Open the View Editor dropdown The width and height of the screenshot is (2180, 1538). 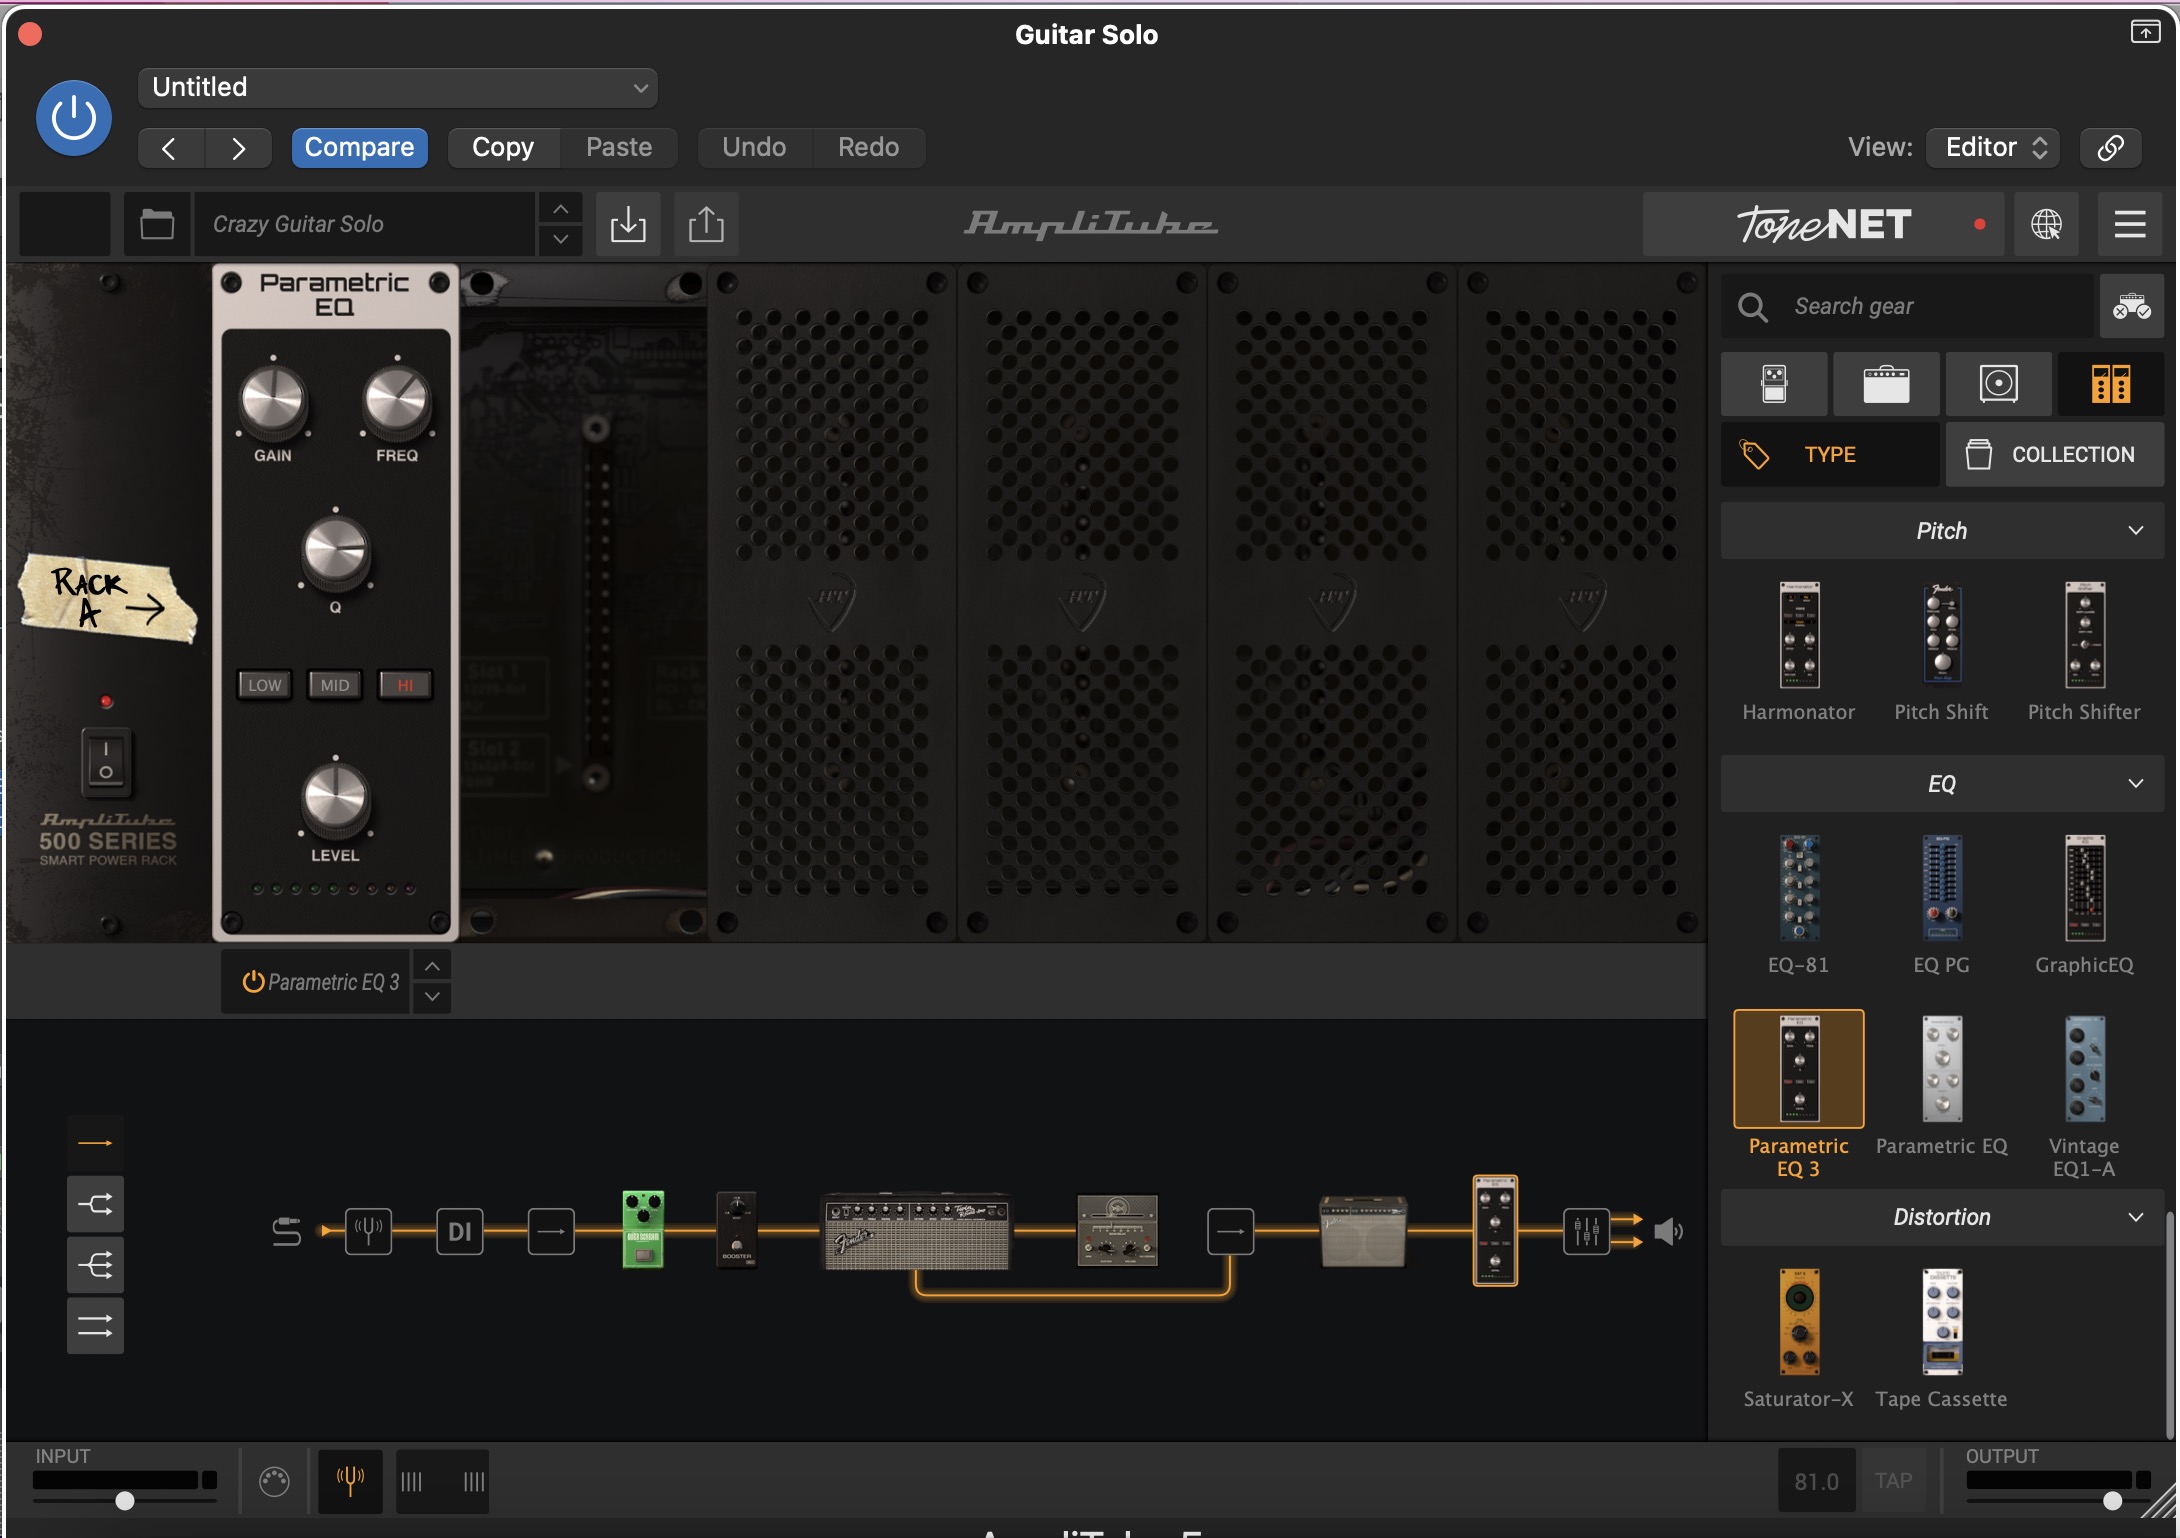pos(1992,147)
